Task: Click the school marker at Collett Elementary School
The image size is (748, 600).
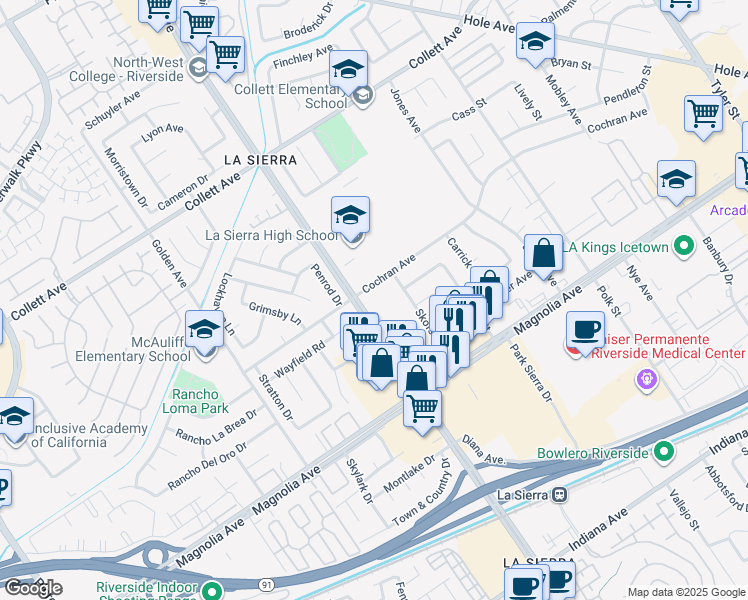Action: coord(348,69)
